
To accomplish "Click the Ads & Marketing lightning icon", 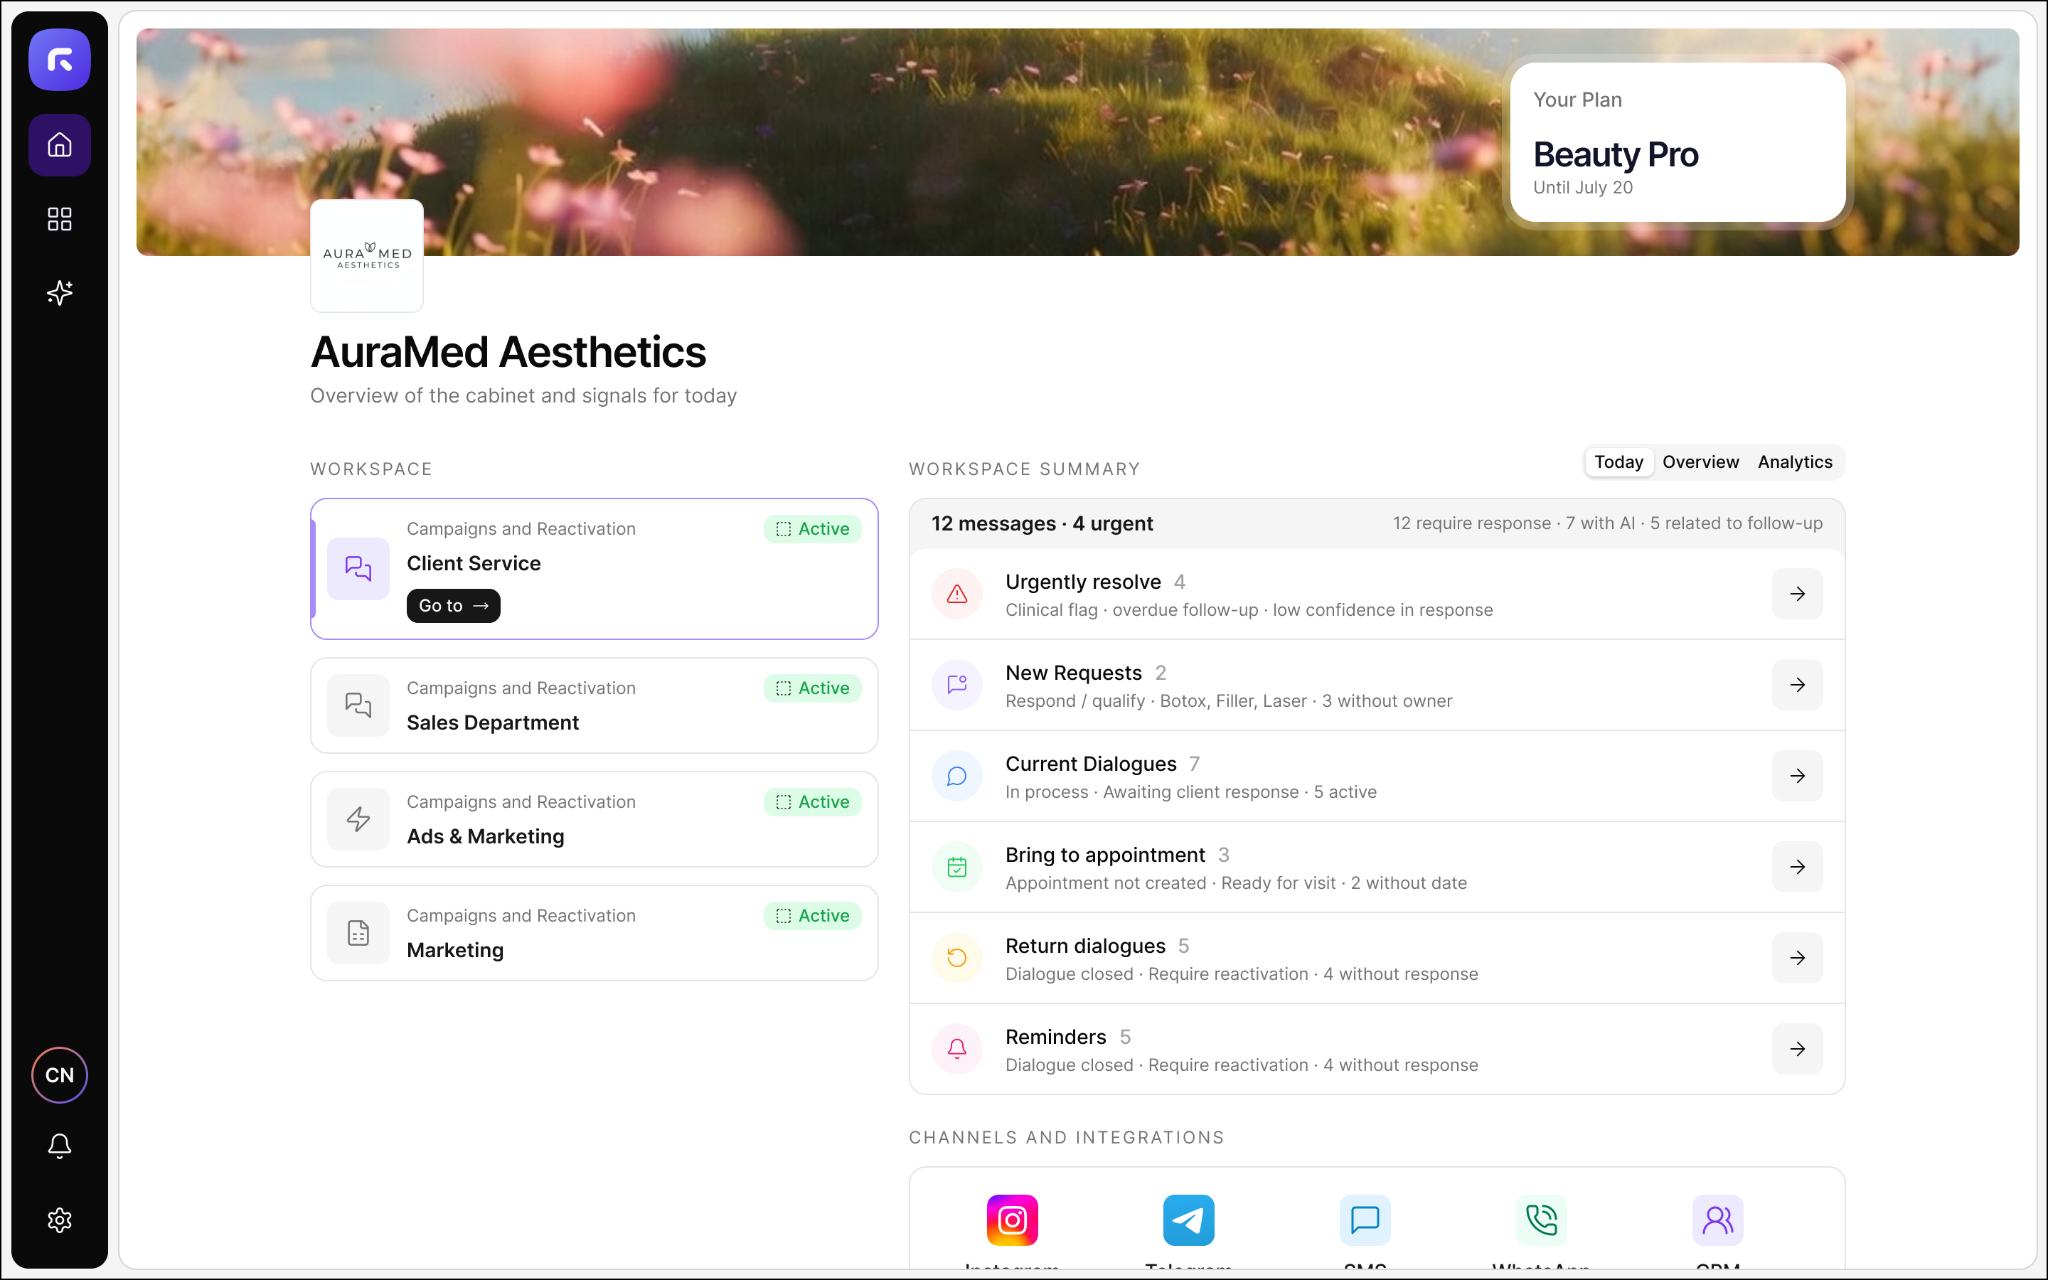I will [x=358, y=819].
